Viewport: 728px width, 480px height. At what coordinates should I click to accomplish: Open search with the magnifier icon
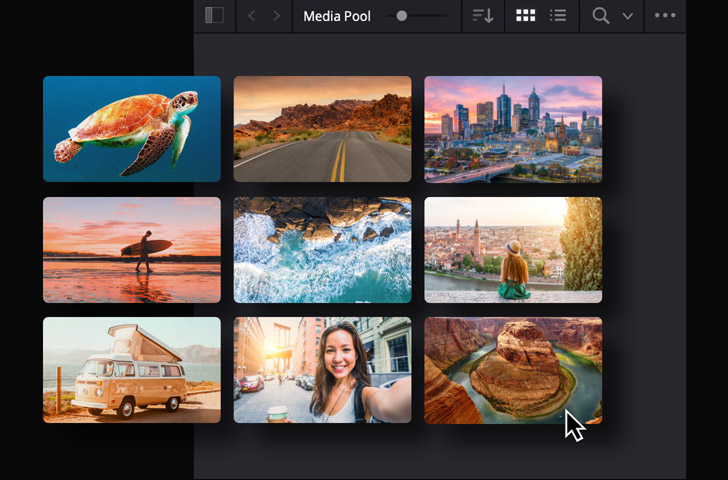pos(601,16)
